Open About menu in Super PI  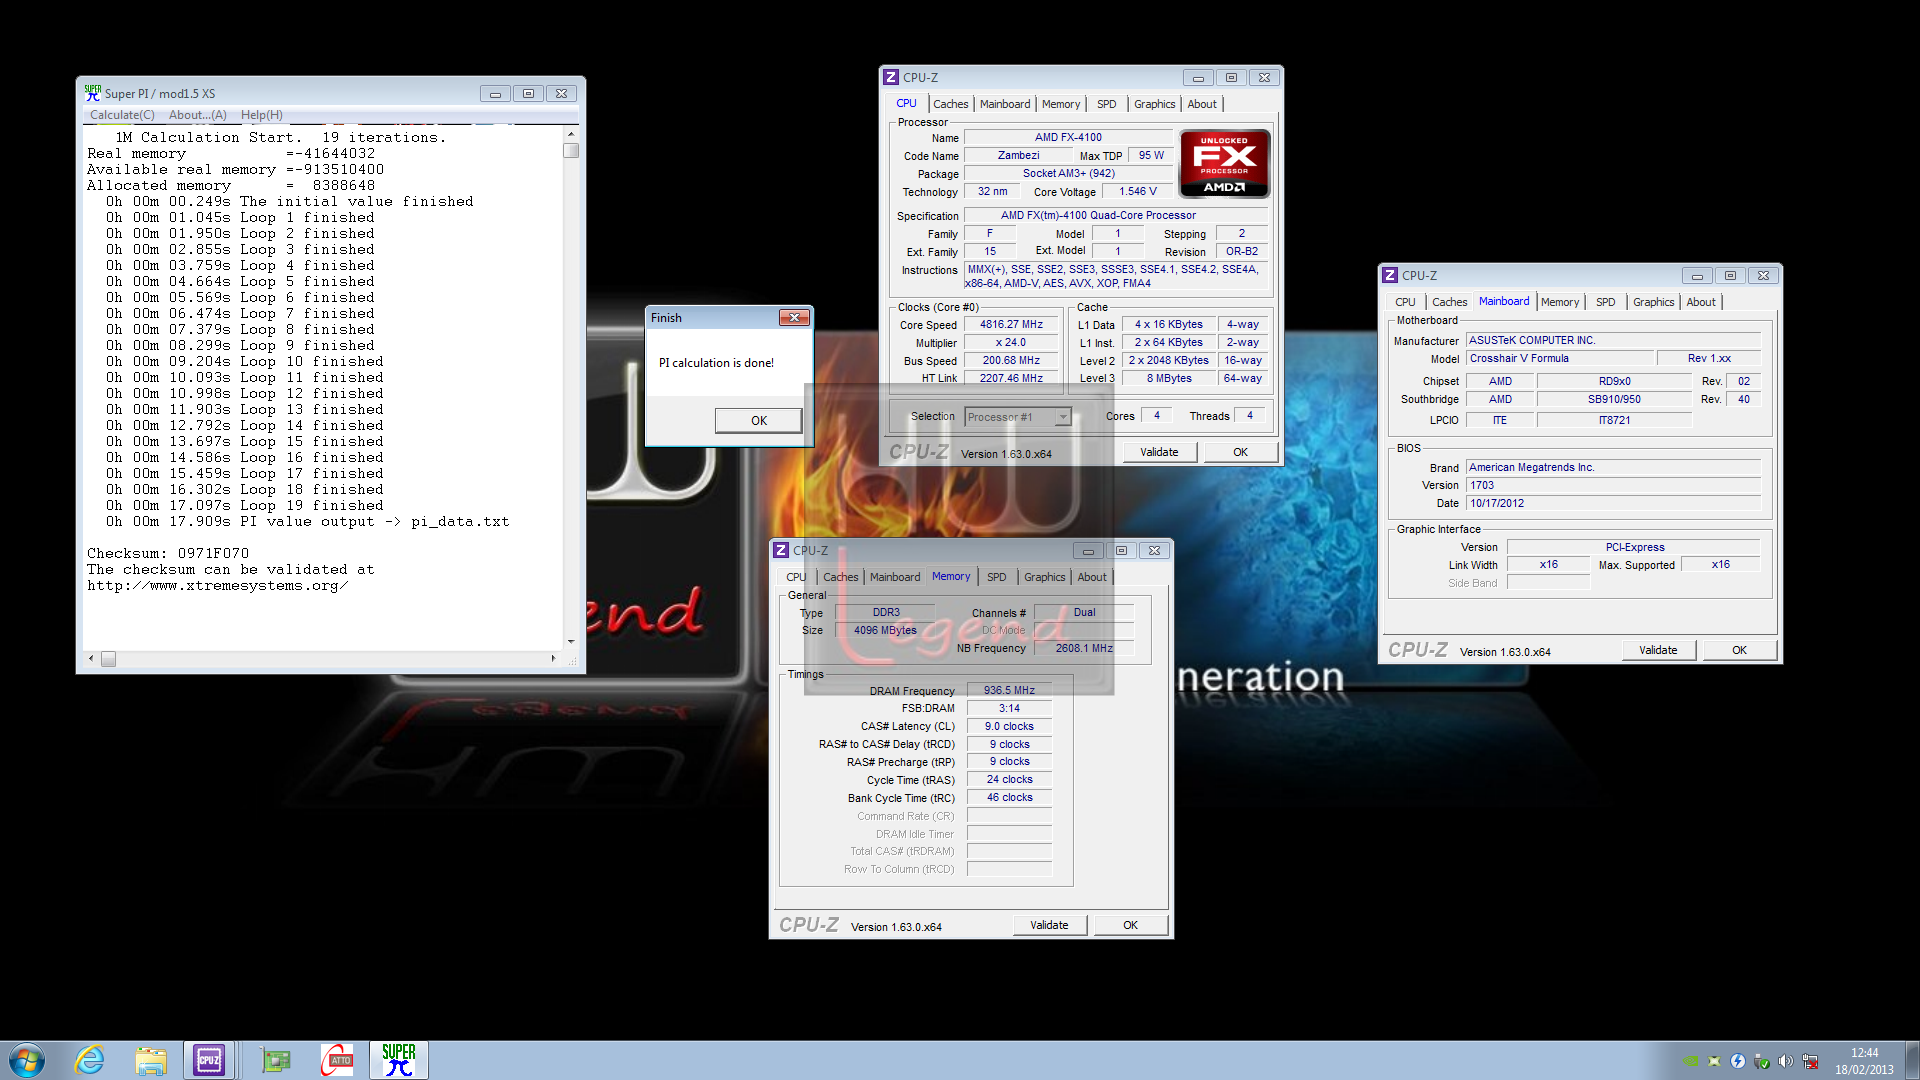198,115
